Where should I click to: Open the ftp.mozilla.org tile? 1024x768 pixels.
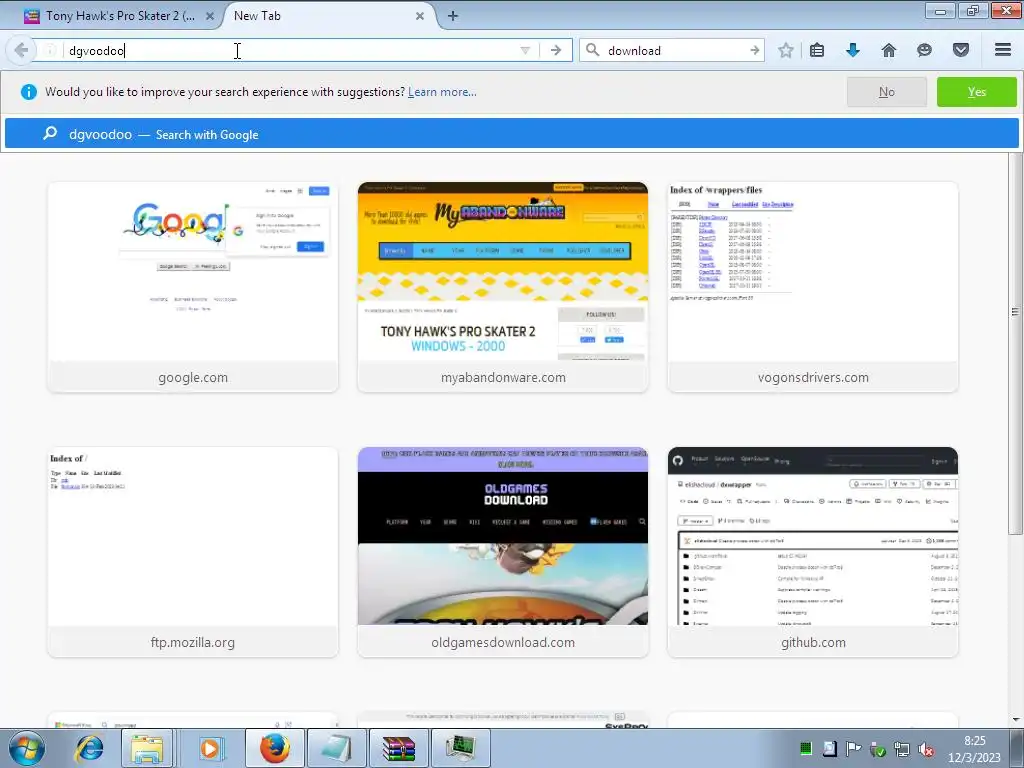pos(193,552)
